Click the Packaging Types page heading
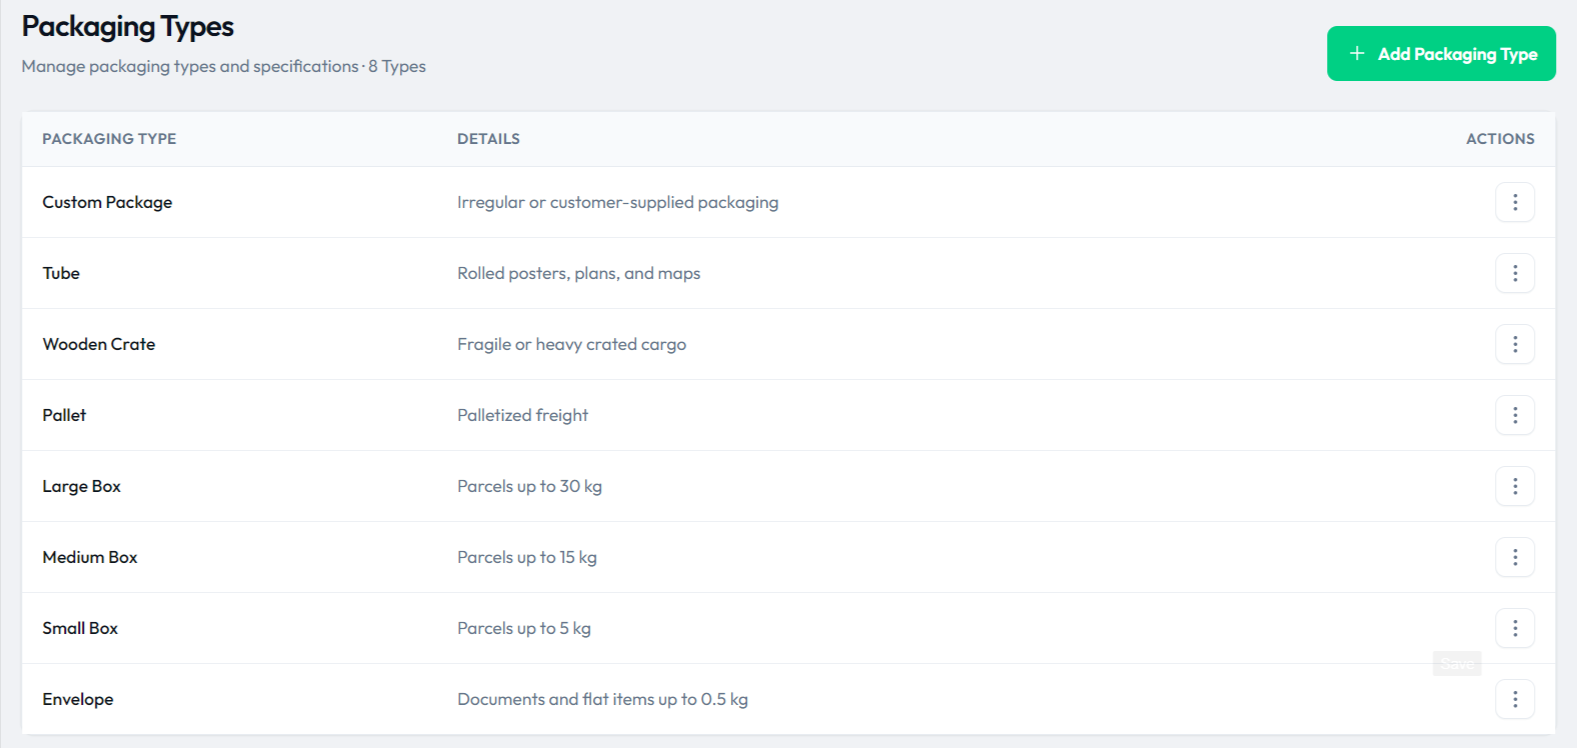The height and width of the screenshot is (748, 1577). point(128,27)
